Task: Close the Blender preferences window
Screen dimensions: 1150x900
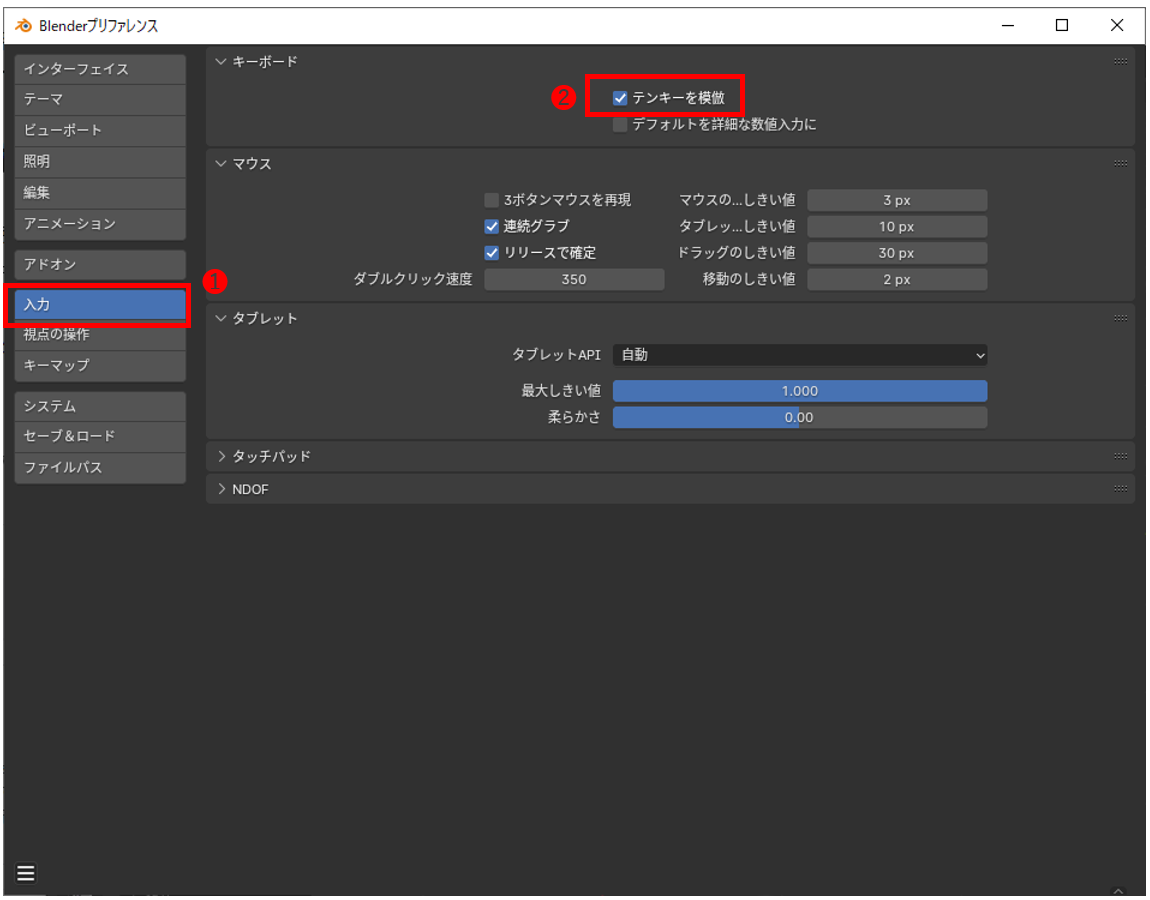Action: (x=1116, y=26)
